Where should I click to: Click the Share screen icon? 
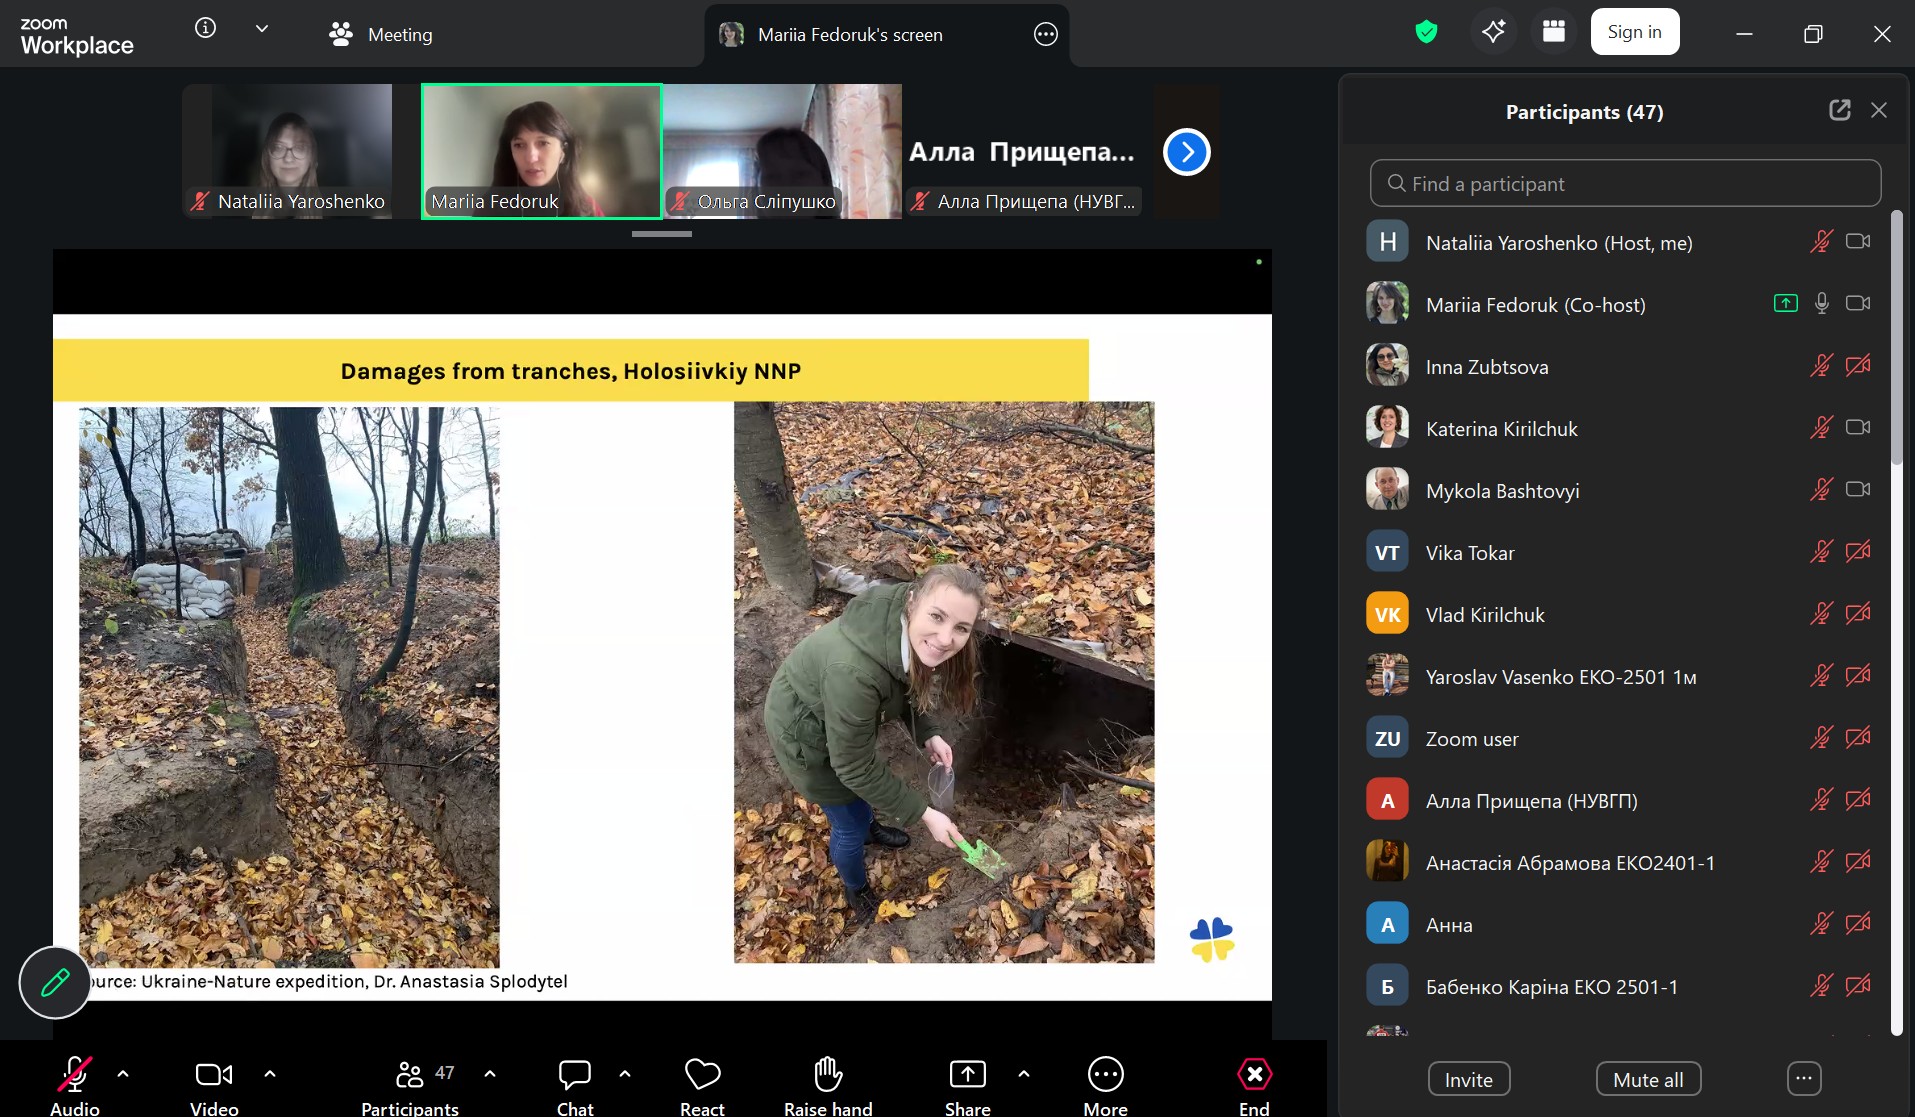[967, 1075]
